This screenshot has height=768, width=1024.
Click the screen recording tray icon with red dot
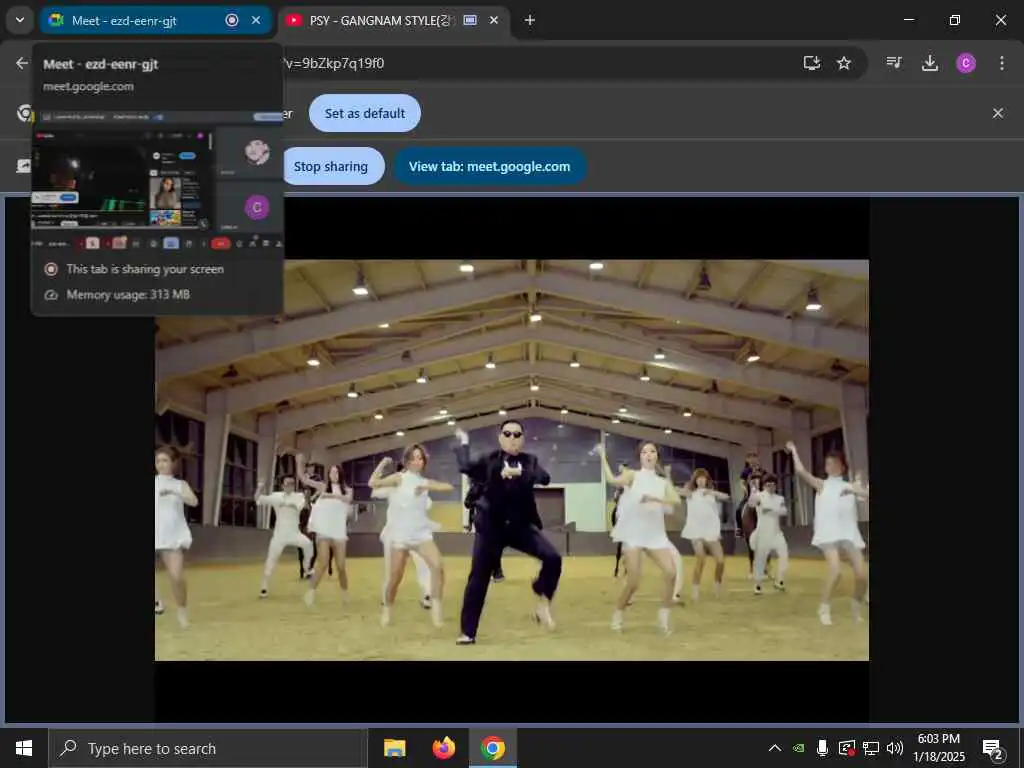click(846, 748)
